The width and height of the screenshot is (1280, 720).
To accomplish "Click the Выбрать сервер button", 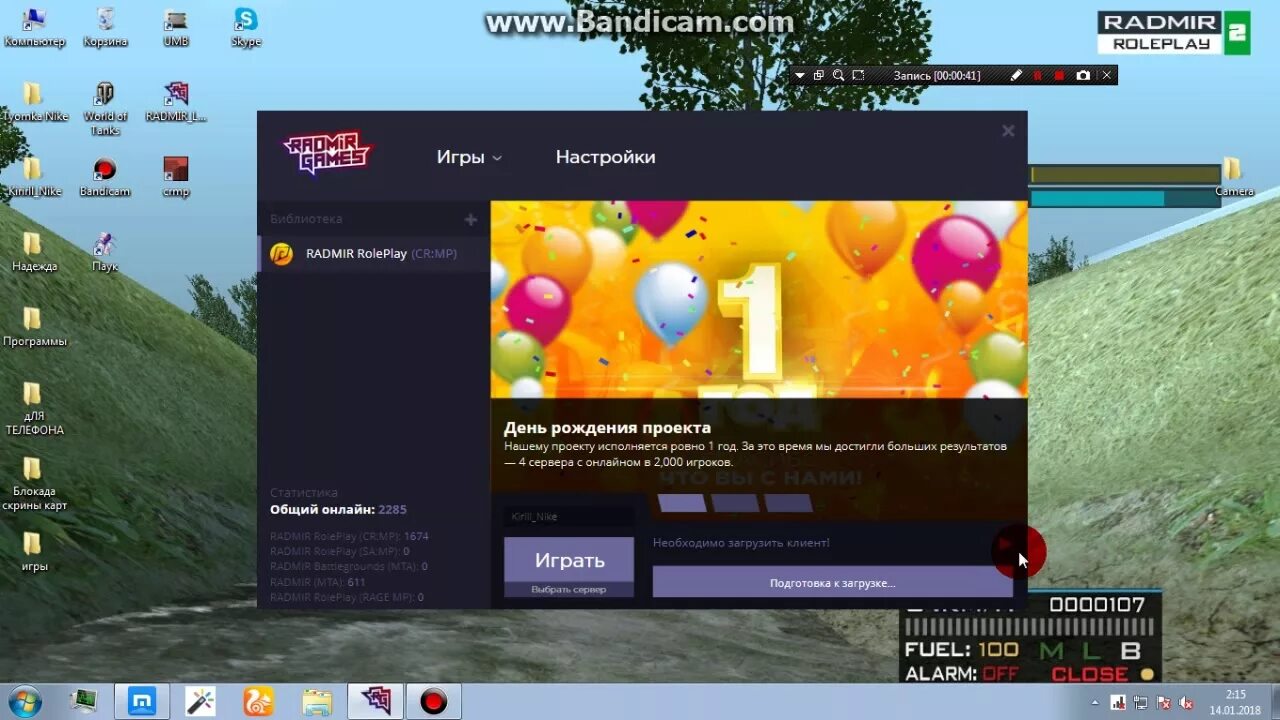I will (569, 589).
